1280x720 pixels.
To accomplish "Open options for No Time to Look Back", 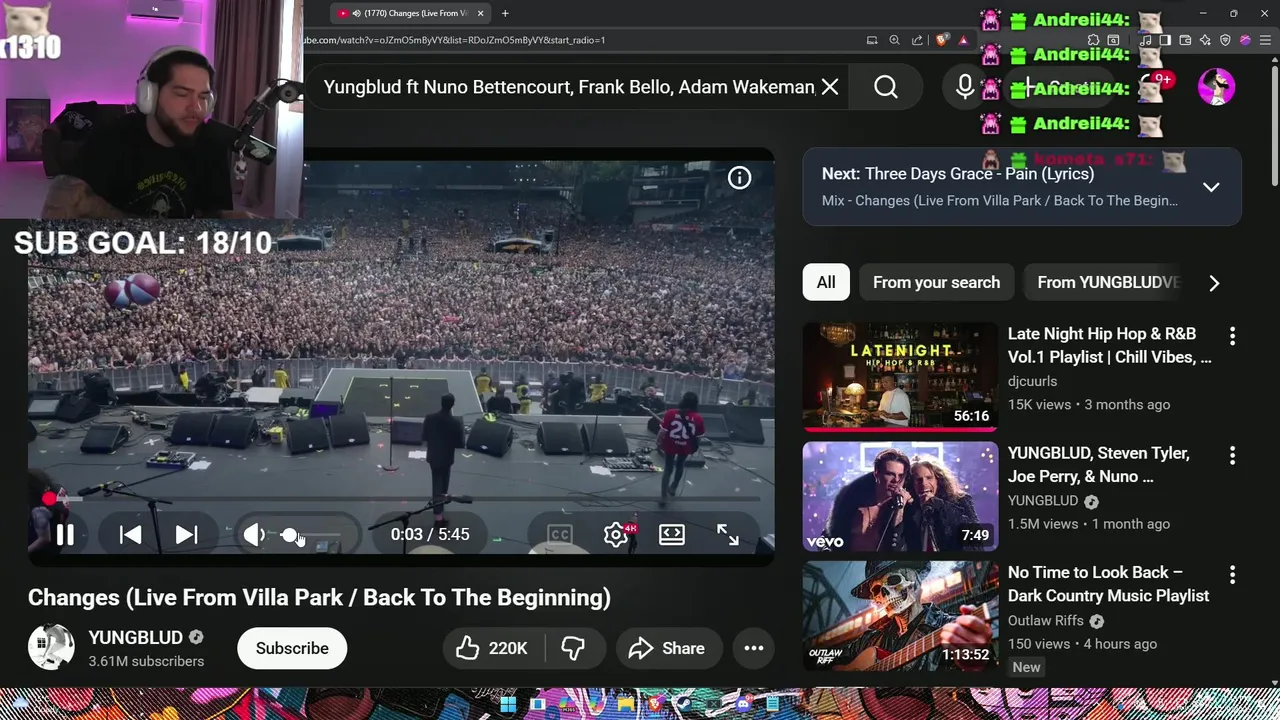I will [x=1232, y=575].
